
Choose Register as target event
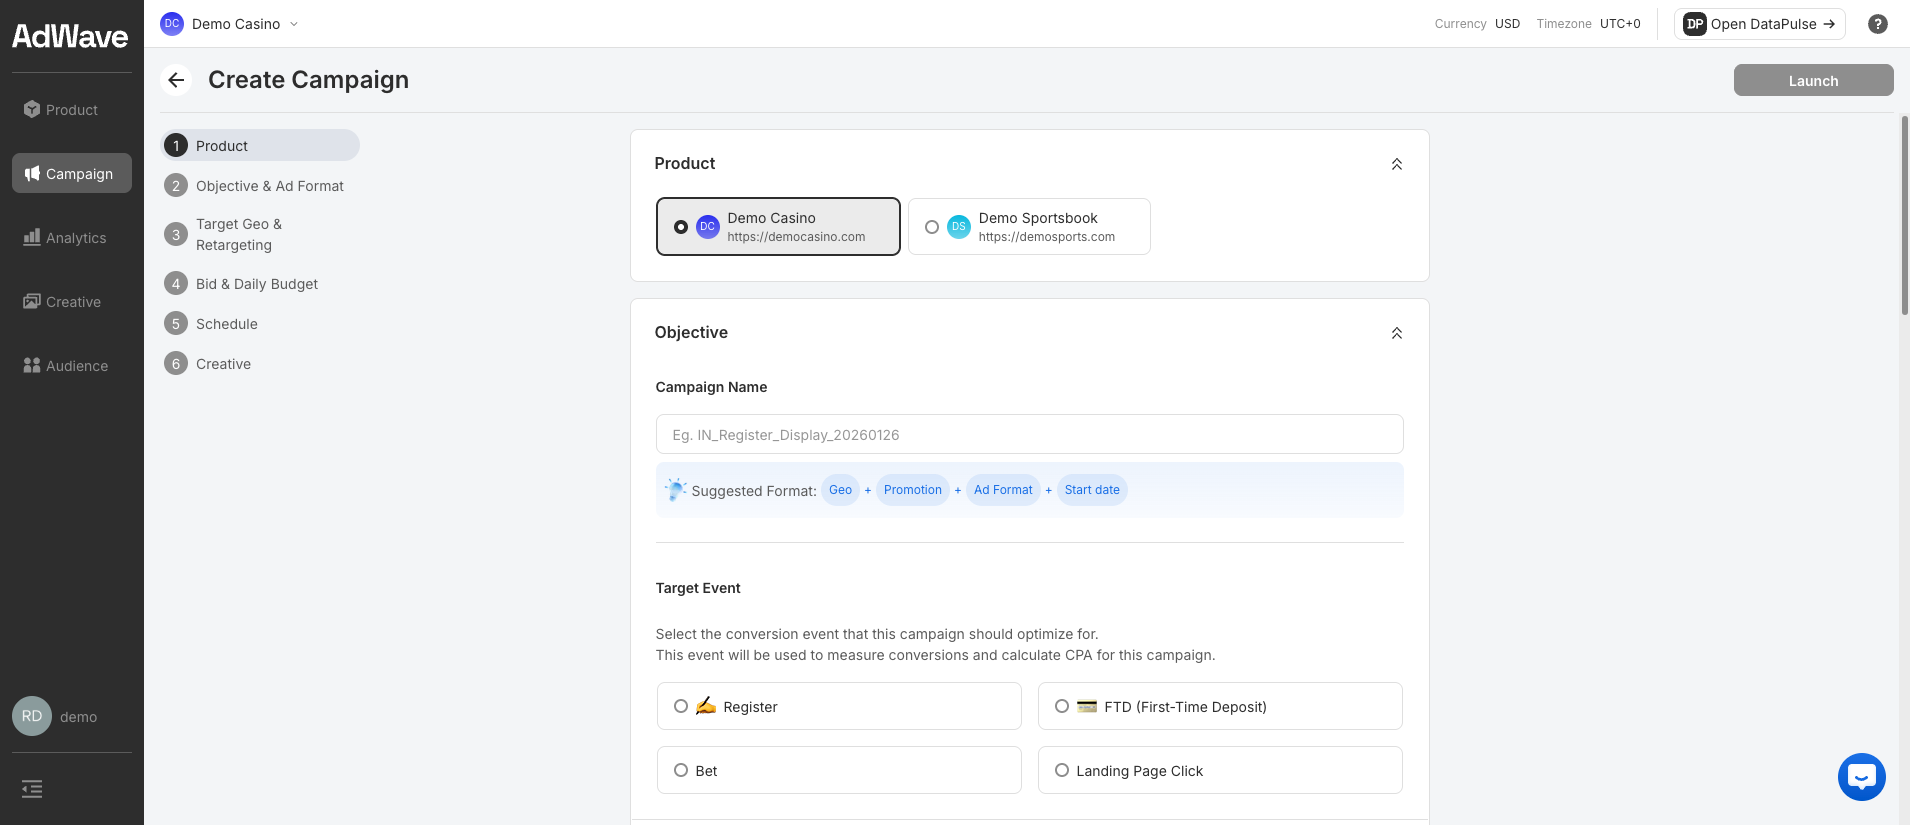point(839,706)
